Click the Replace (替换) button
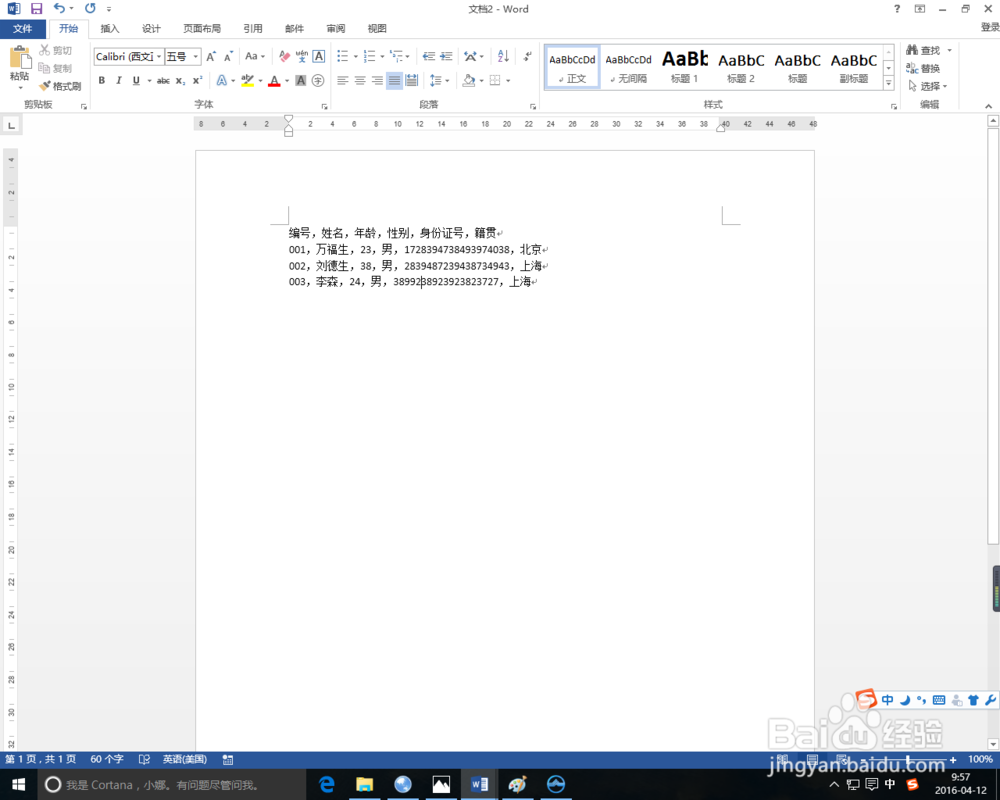The width and height of the screenshot is (1000, 800). click(923, 68)
